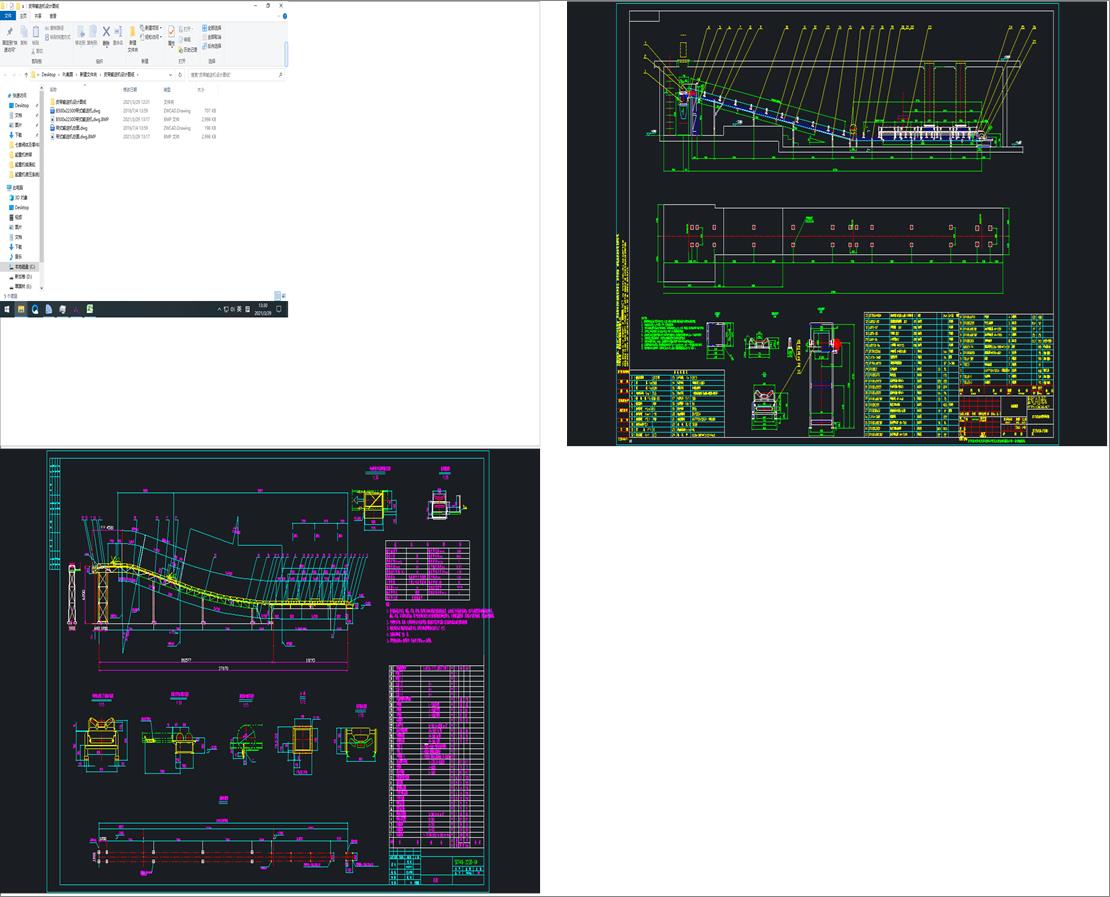Sort by the Name column header
The width and height of the screenshot is (1110, 897).
coord(54,90)
